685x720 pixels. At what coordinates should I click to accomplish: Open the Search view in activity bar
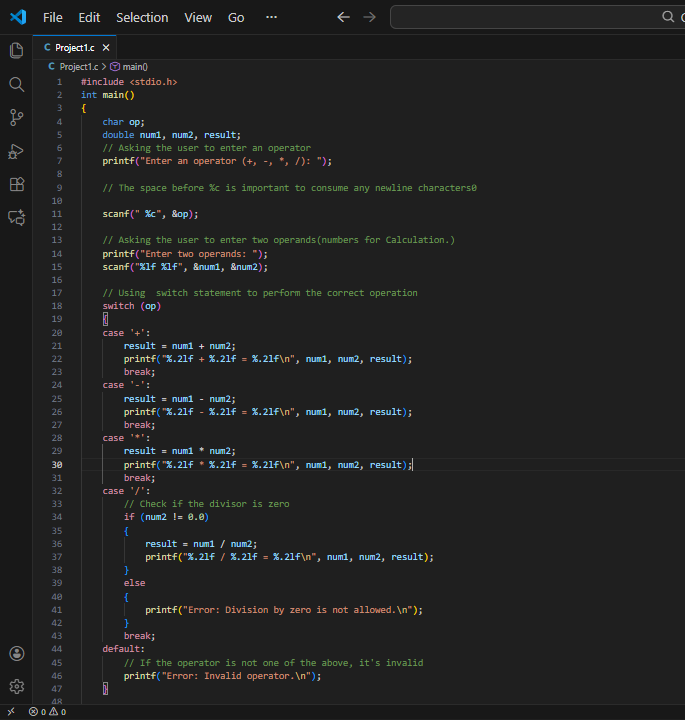(17, 84)
